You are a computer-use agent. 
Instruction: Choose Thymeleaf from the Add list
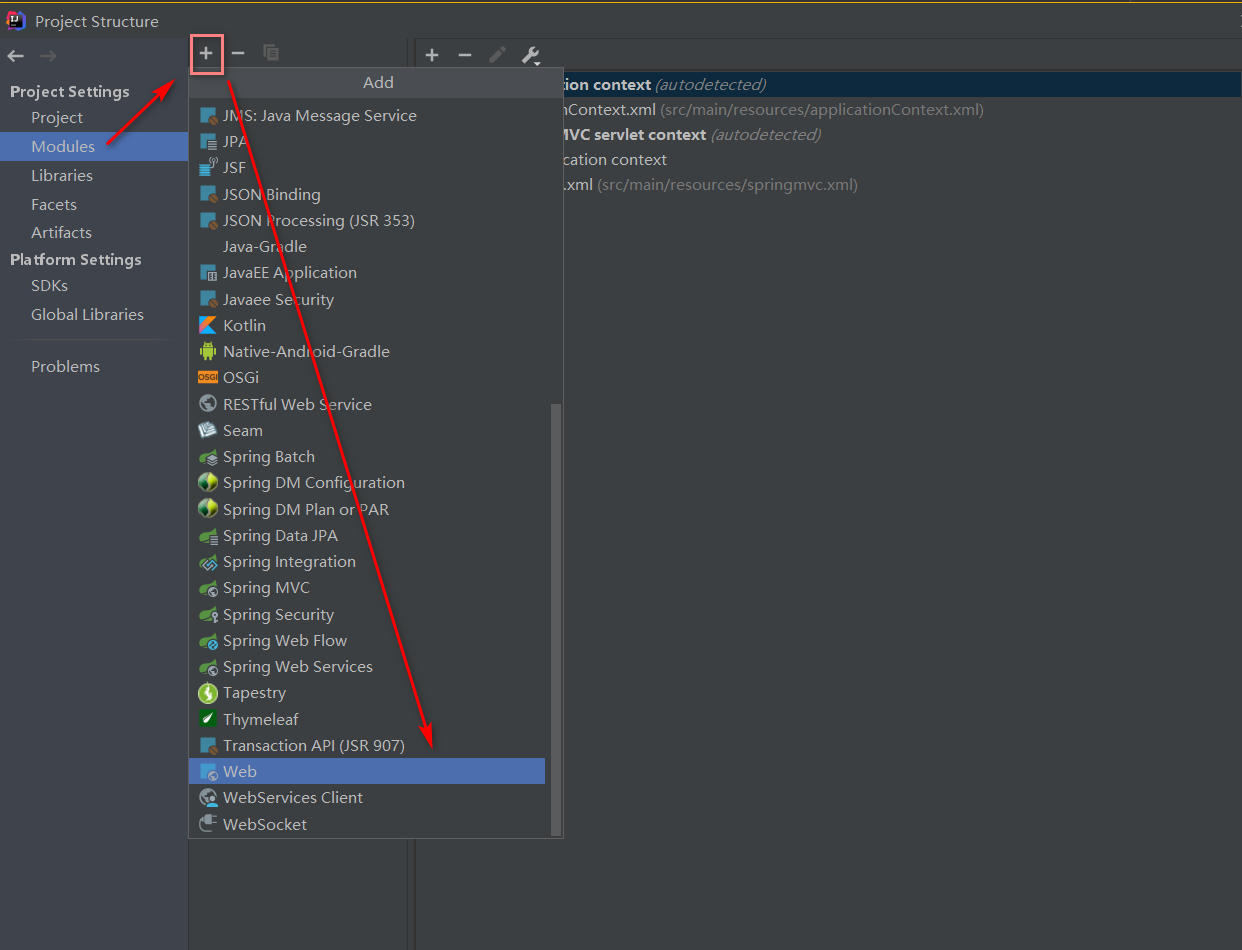click(x=368, y=719)
